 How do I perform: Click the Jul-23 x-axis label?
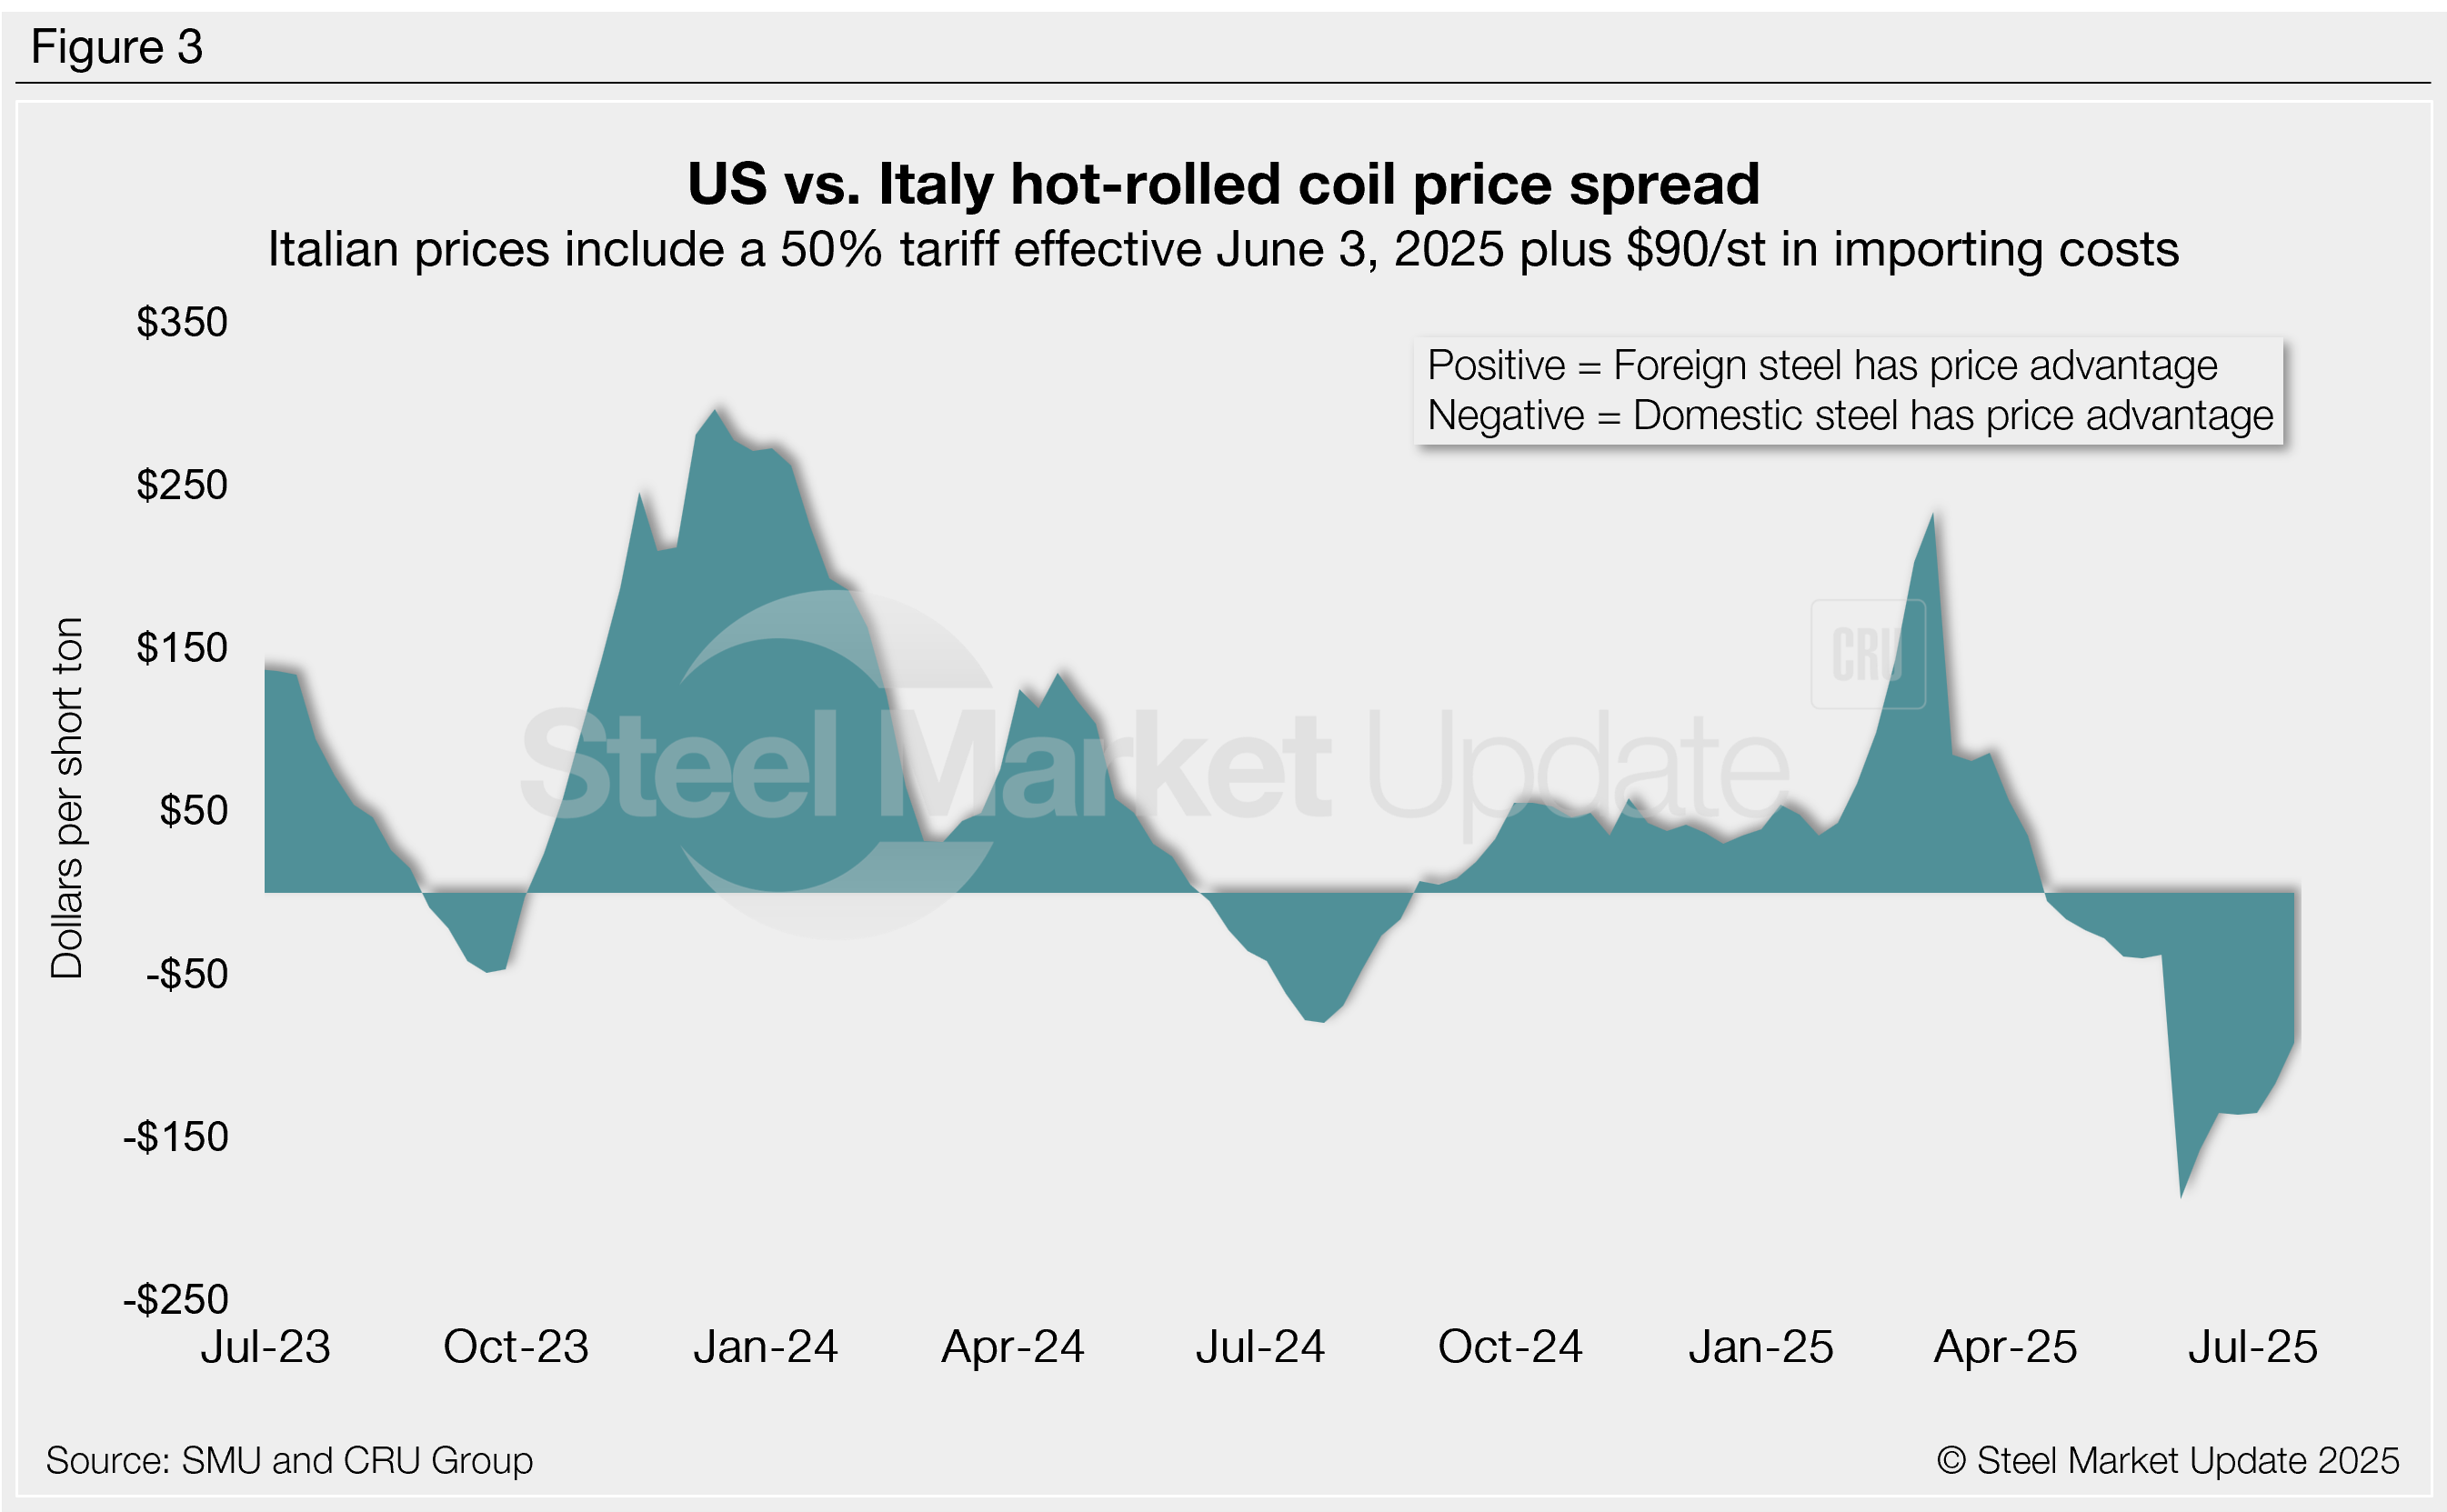coord(265,1347)
